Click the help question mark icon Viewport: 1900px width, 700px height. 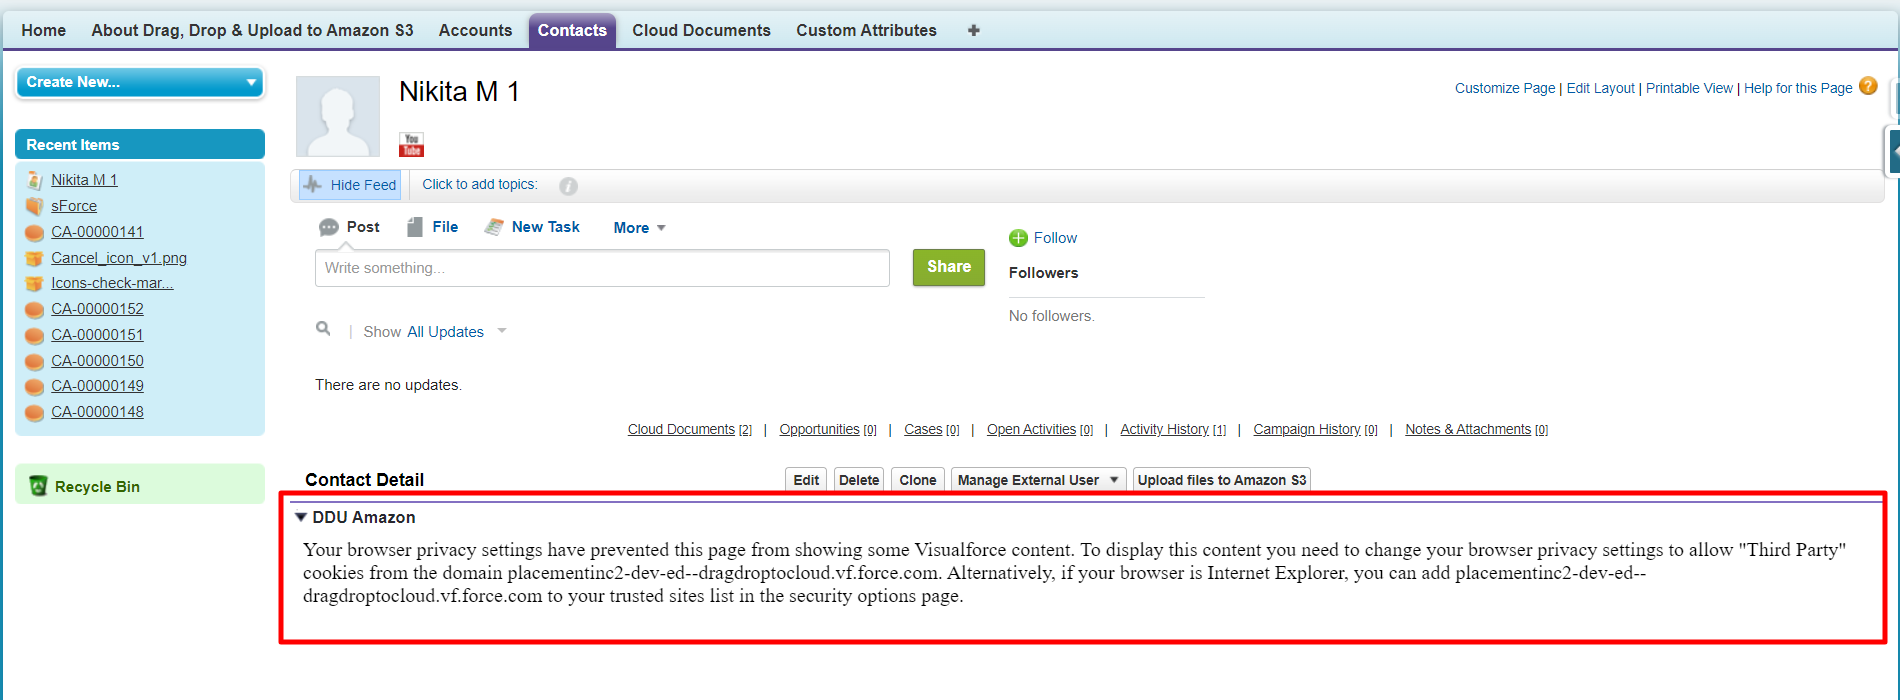1868,87
